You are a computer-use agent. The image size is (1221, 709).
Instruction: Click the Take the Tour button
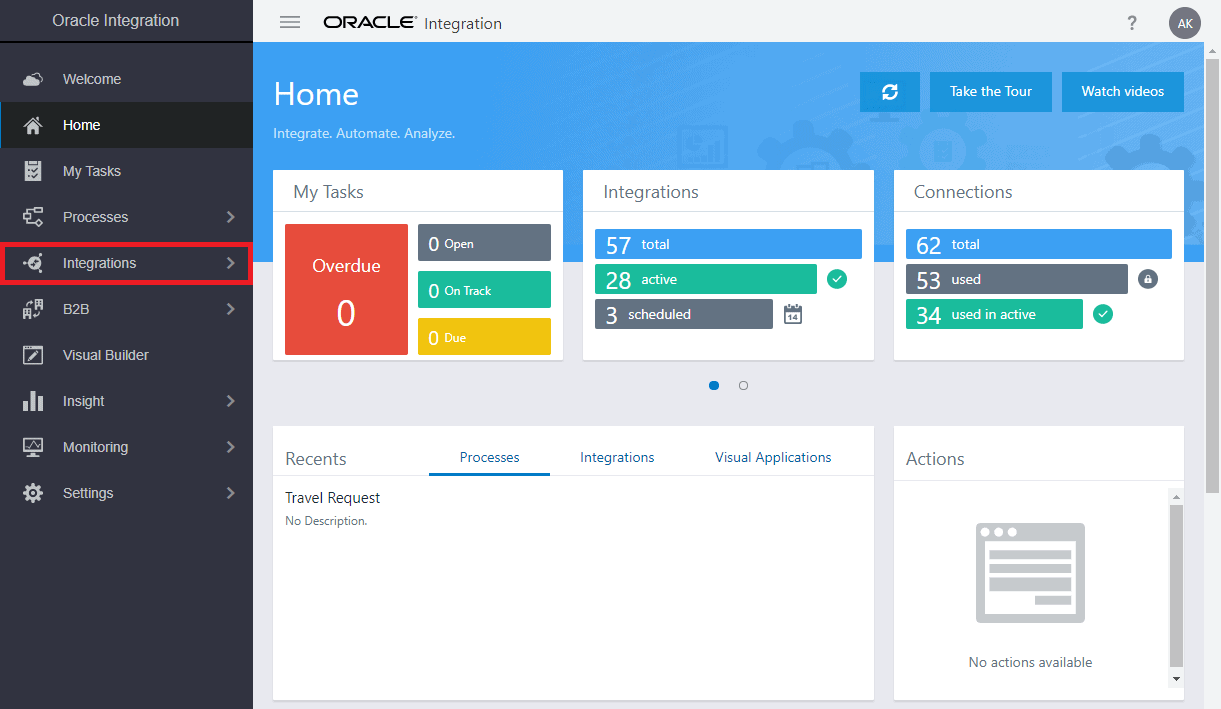991,91
